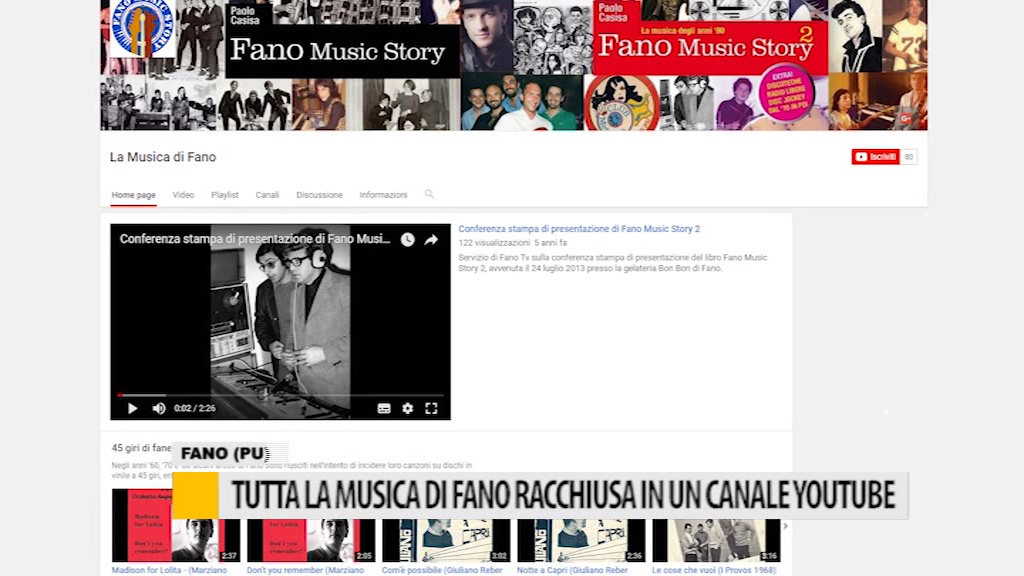Image resolution: width=1024 pixels, height=576 pixels.
Task: Open the Informazioni tab
Action: tap(383, 195)
